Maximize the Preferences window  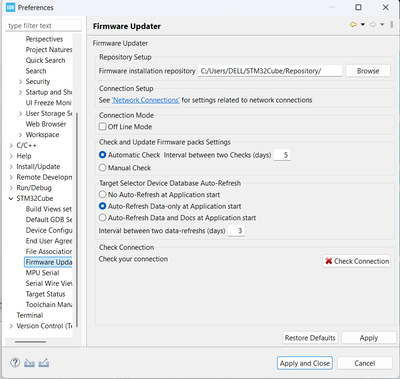(x=358, y=7)
